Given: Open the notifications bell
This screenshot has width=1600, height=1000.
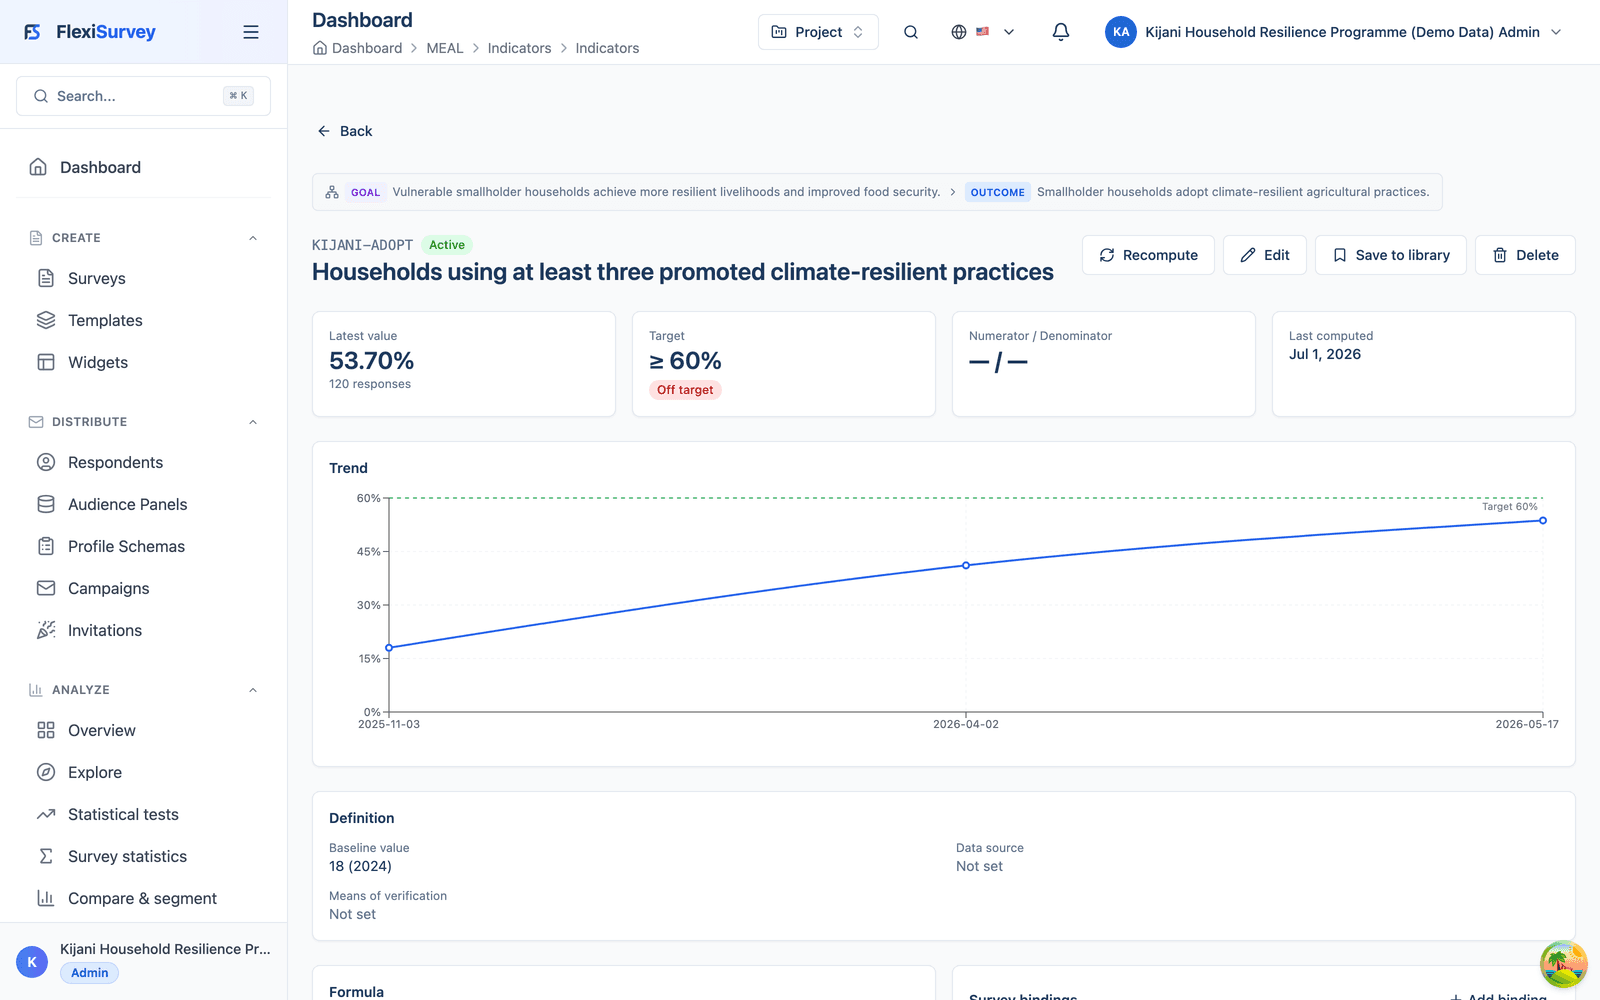Looking at the screenshot, I should 1061,32.
